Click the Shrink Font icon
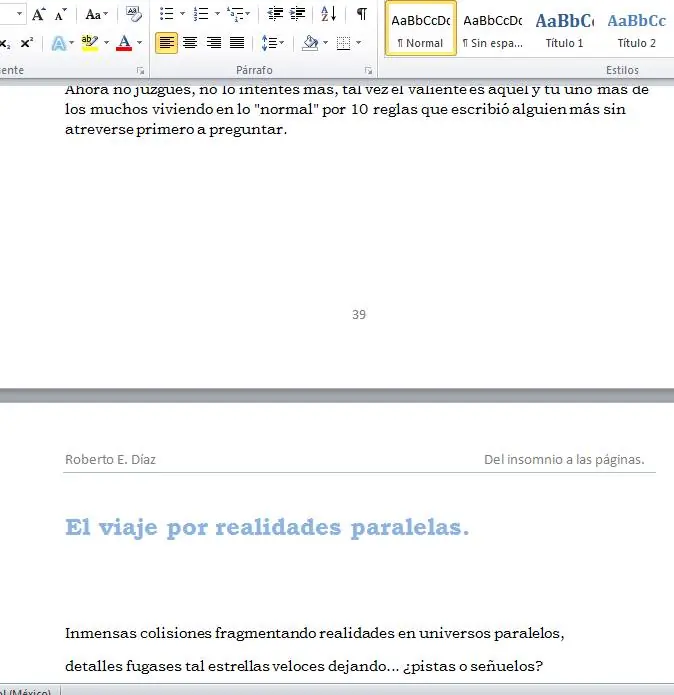Viewport: 674px width, 695px height. coord(60,15)
